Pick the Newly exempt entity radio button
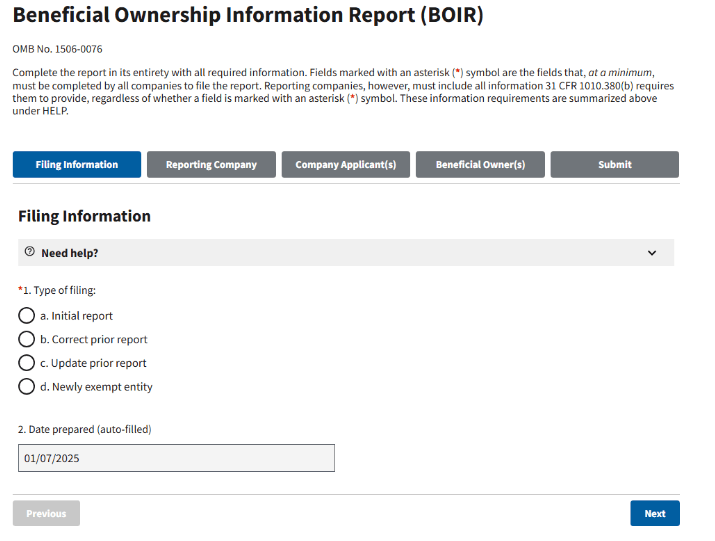This screenshot has width=715, height=541. (27, 387)
